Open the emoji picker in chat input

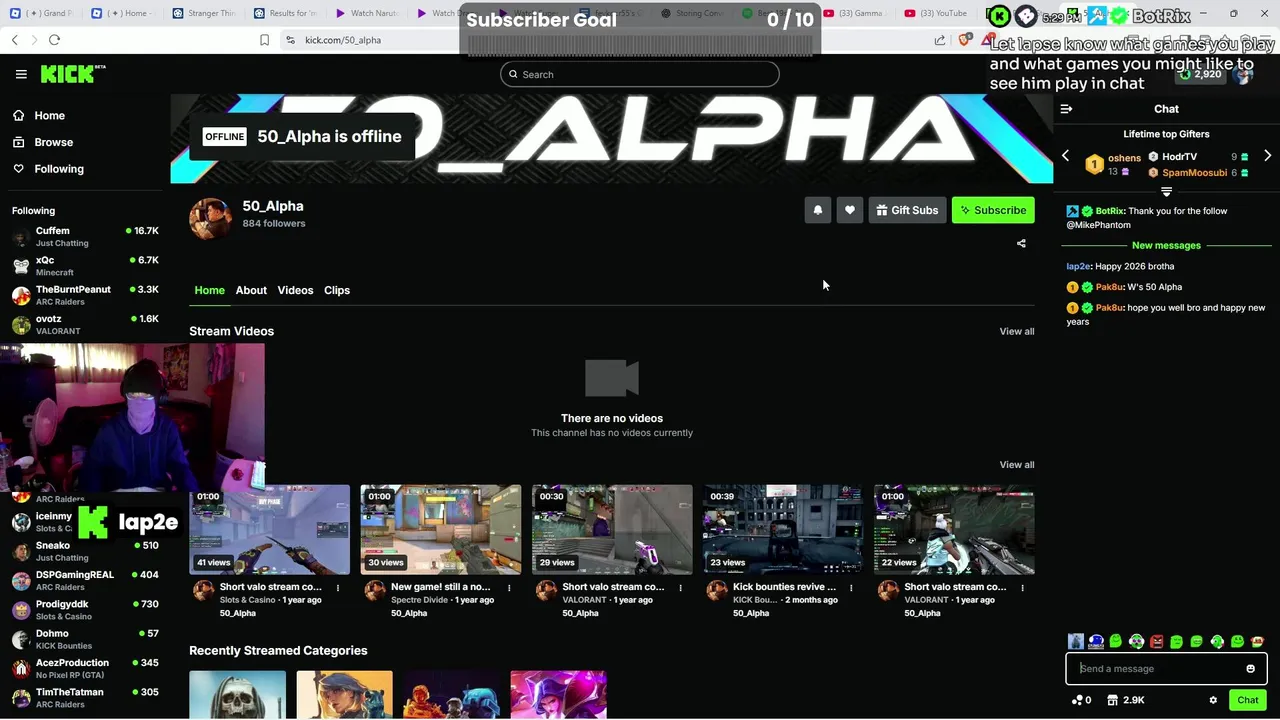coord(1250,669)
